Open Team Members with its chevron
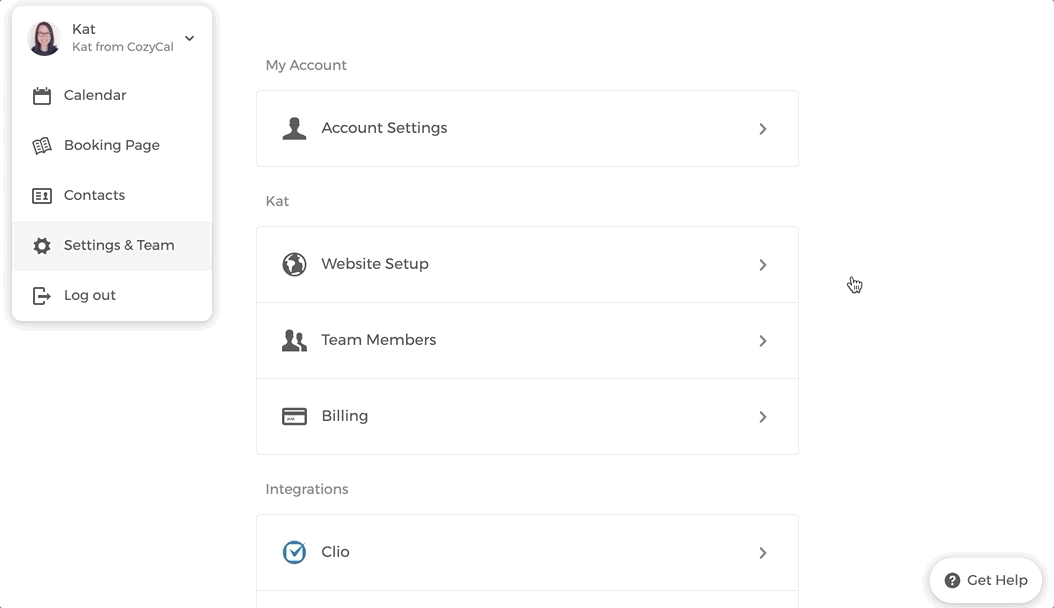The image size is (1054, 608). click(763, 341)
